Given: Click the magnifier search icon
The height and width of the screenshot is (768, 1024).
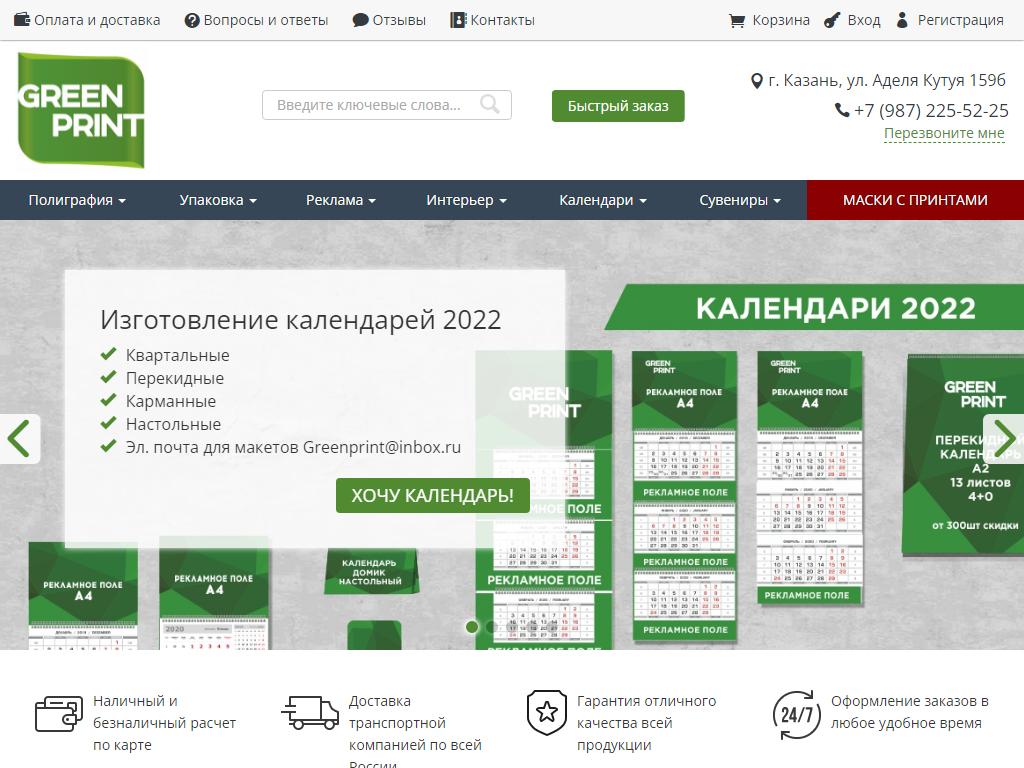Looking at the screenshot, I should point(490,105).
